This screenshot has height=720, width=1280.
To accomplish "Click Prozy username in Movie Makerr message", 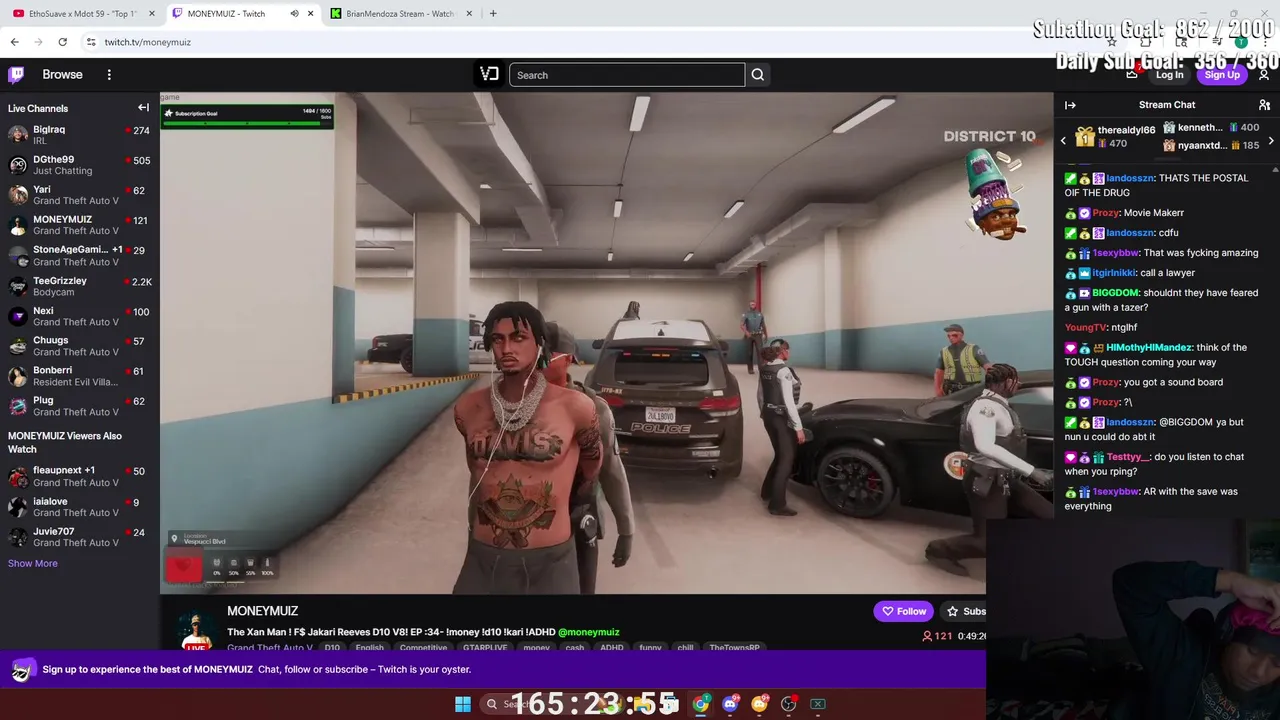I will click(1104, 213).
